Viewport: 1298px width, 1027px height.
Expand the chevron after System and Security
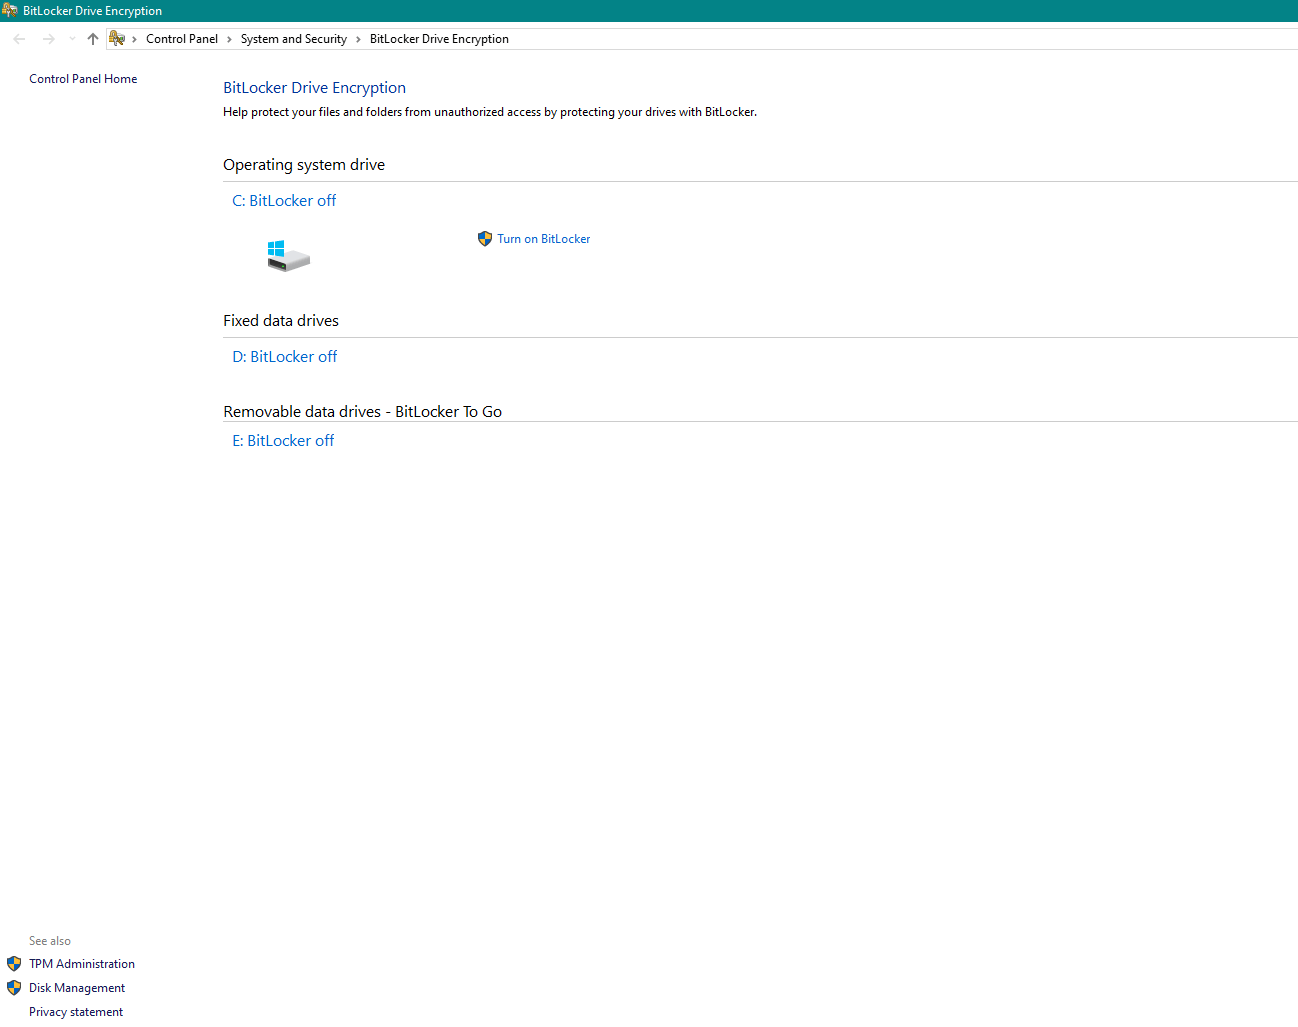358,39
